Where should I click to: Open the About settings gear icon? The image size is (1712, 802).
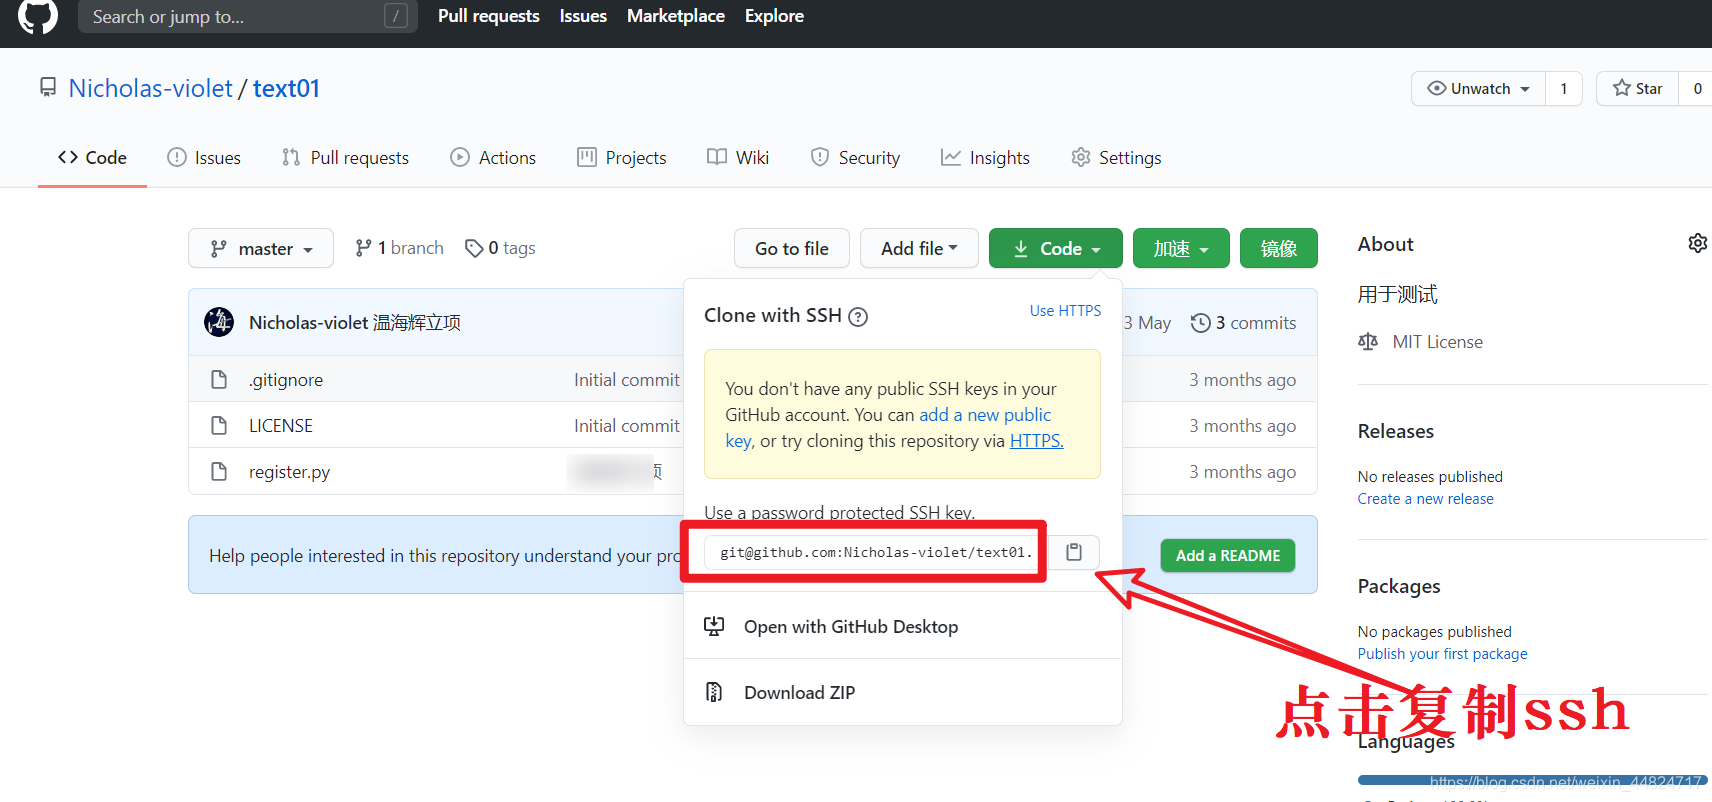pos(1697,243)
